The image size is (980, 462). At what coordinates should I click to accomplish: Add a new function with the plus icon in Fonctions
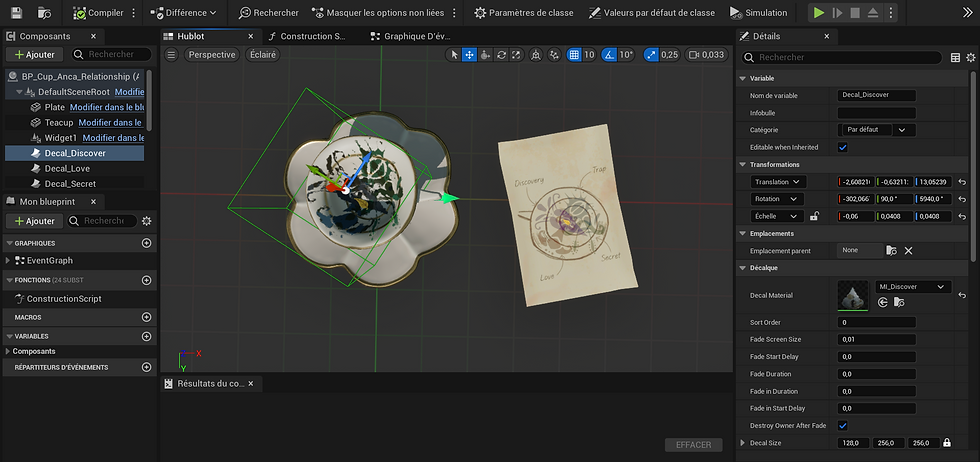pos(147,280)
